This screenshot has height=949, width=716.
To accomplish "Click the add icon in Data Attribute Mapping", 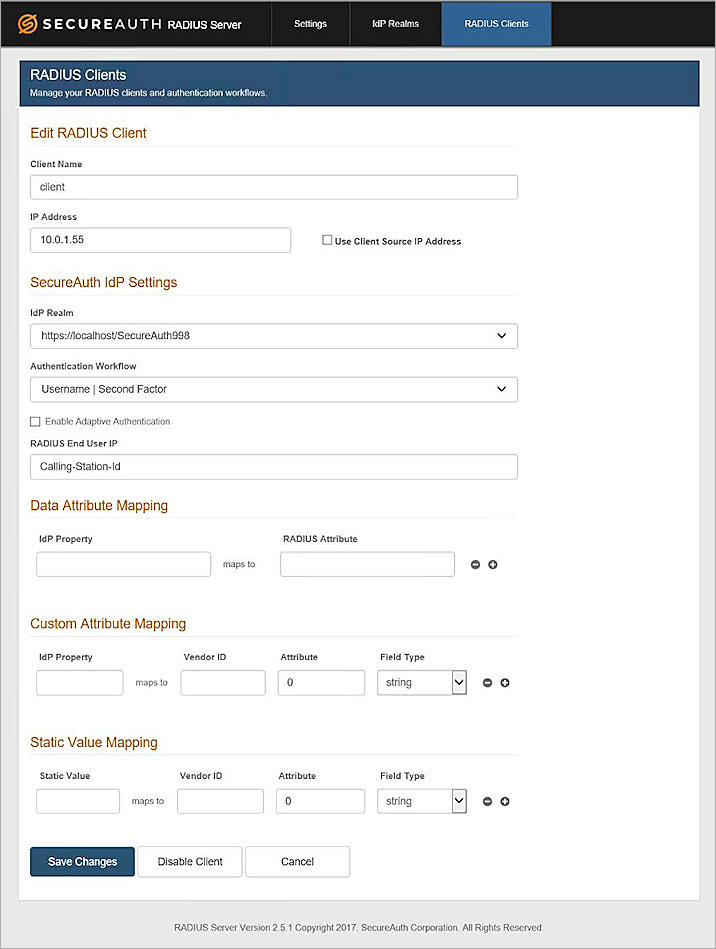I will pyautogui.click(x=492, y=564).
